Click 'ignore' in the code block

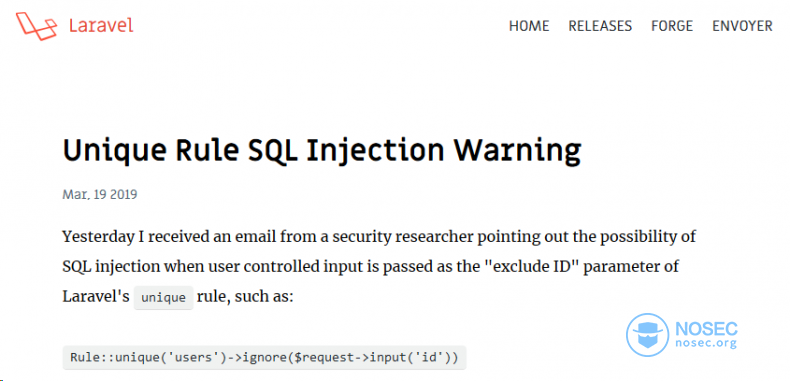(x=258, y=358)
